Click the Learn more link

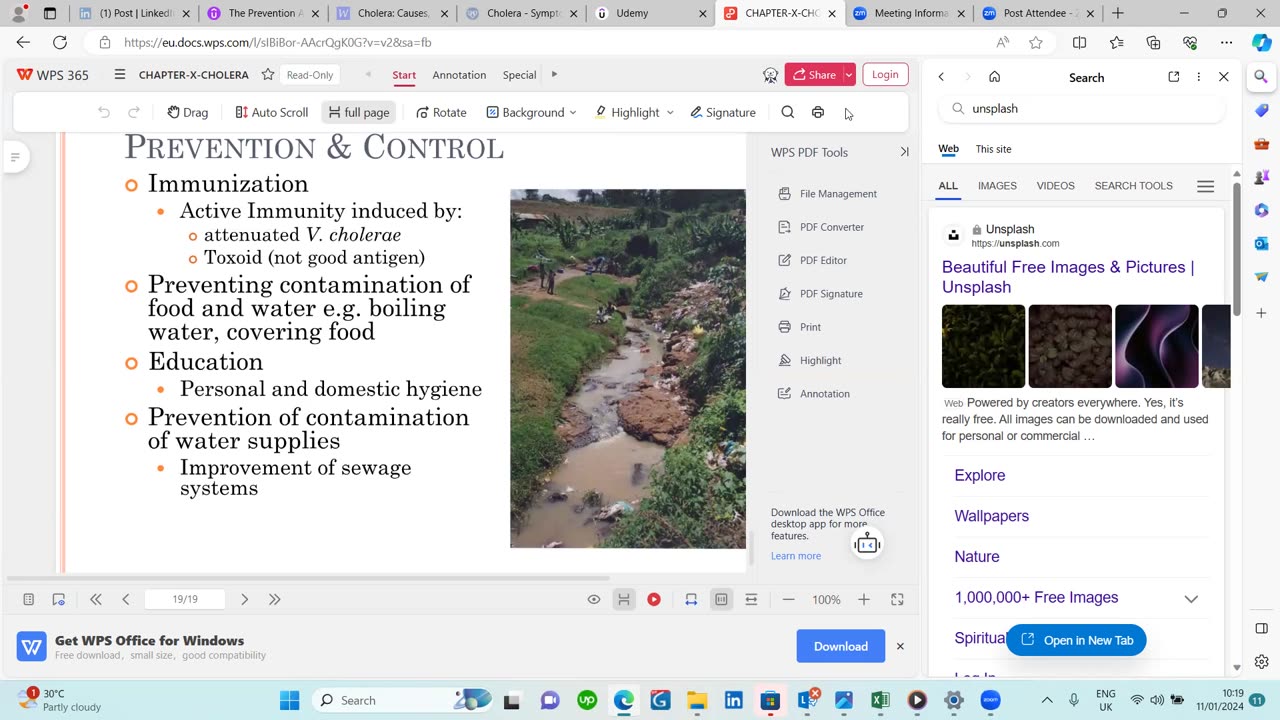click(796, 556)
